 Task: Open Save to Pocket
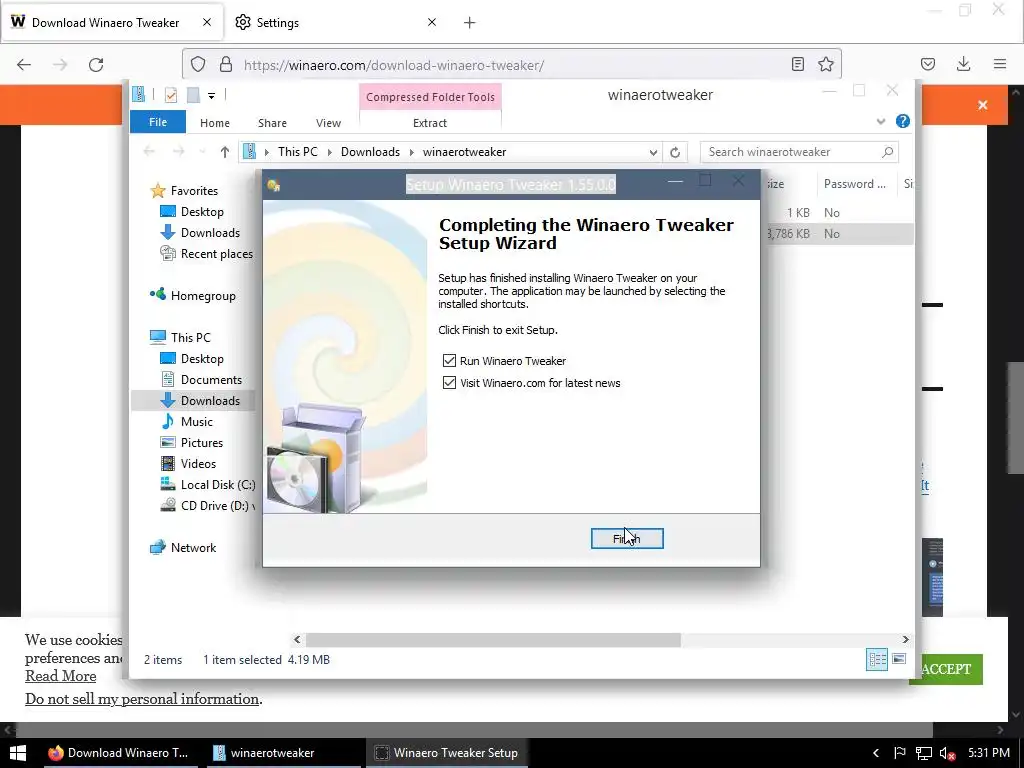point(927,64)
